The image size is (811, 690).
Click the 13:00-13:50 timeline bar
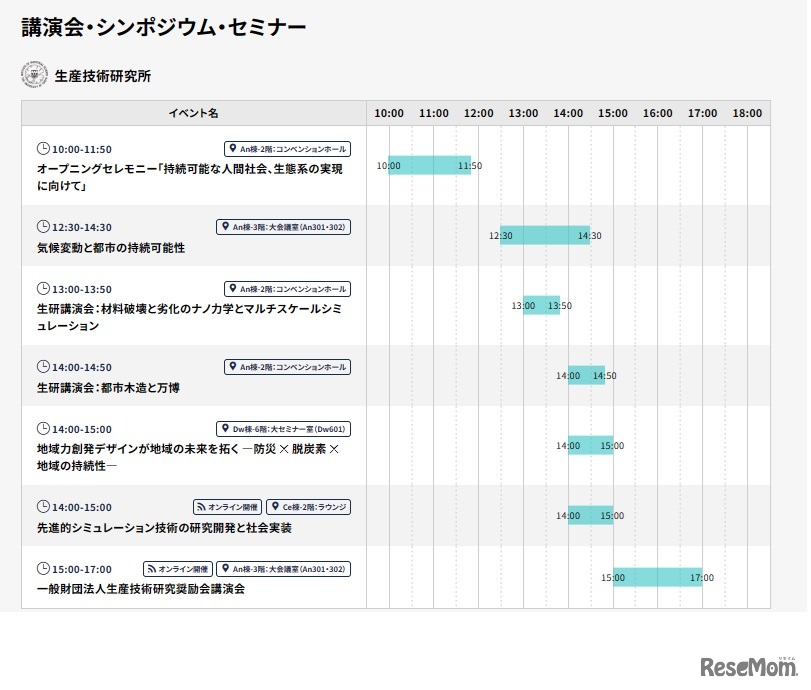pyautogui.click(x=542, y=305)
